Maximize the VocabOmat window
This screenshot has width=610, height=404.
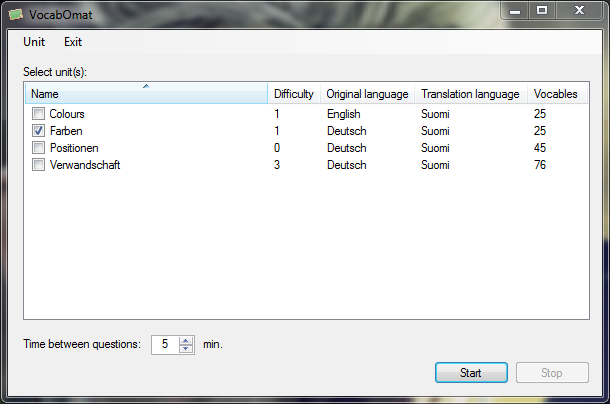point(542,11)
